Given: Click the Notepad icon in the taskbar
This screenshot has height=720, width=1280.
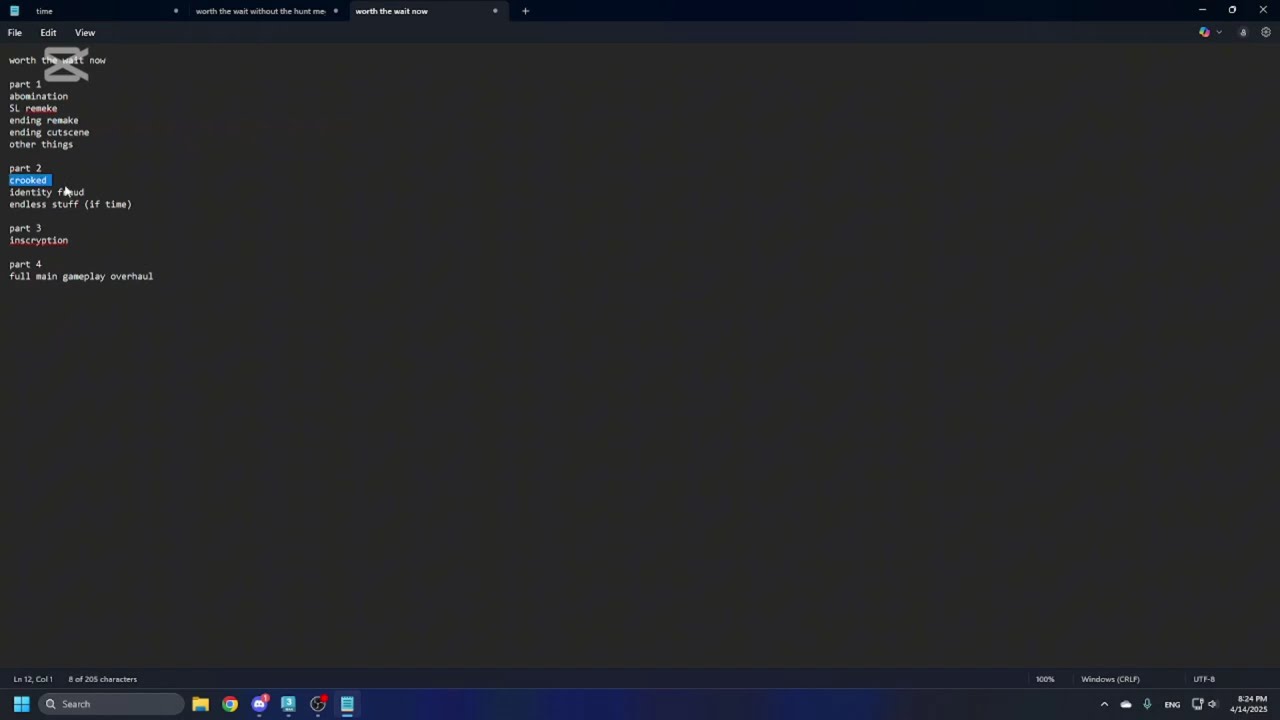Looking at the screenshot, I should [347, 704].
